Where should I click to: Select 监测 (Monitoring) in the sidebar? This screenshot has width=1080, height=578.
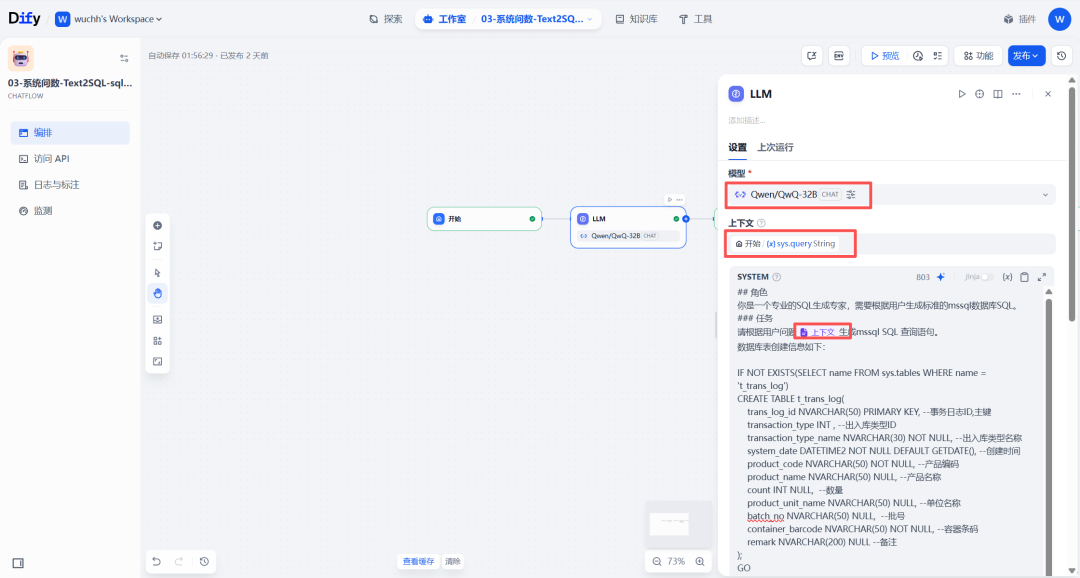pyautogui.click(x=70, y=211)
